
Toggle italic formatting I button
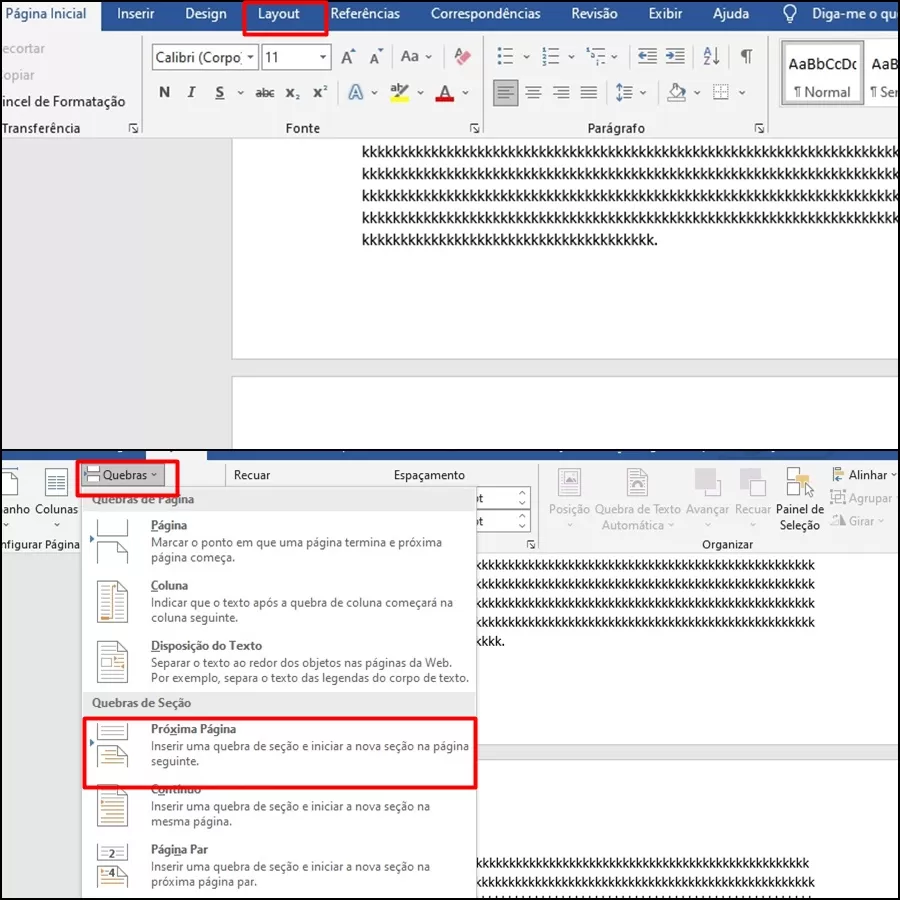pos(192,92)
